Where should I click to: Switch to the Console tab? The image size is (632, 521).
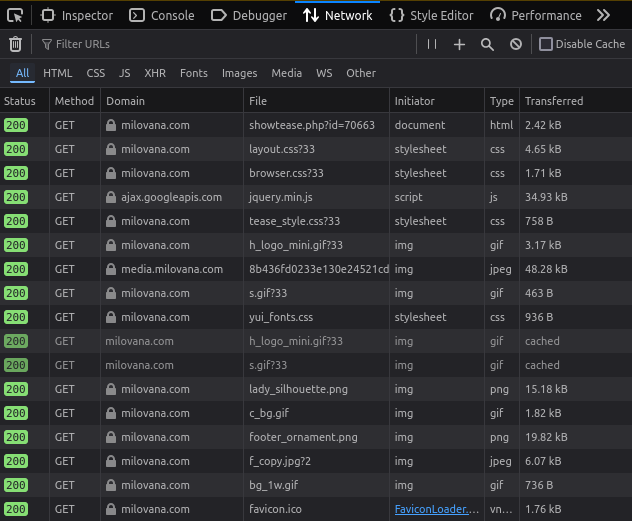click(162, 16)
